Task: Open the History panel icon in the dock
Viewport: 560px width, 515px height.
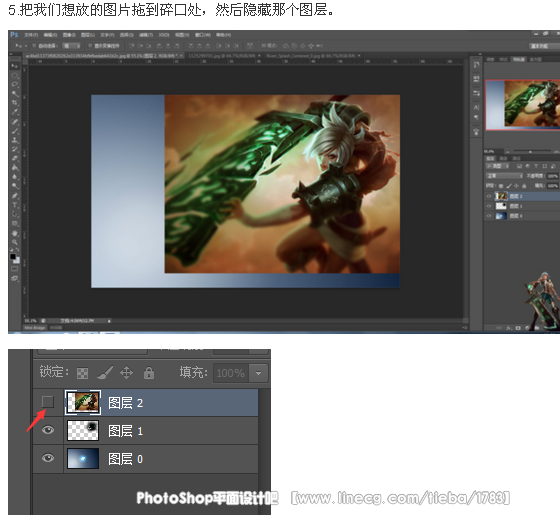Action: coord(476,65)
